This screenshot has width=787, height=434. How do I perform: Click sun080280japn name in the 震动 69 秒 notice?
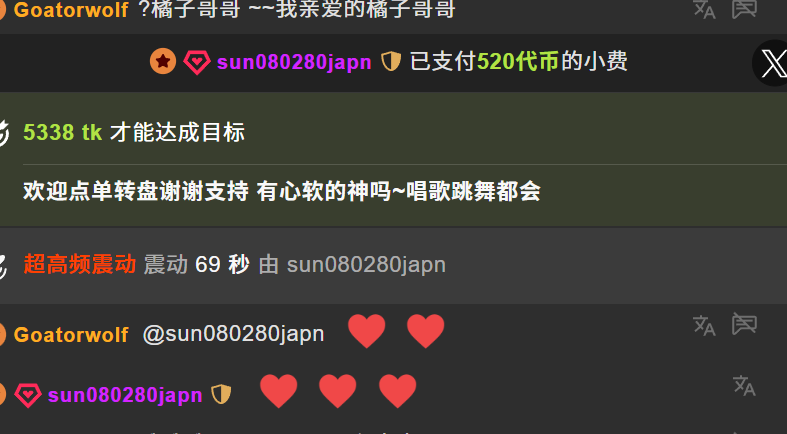[366, 265]
